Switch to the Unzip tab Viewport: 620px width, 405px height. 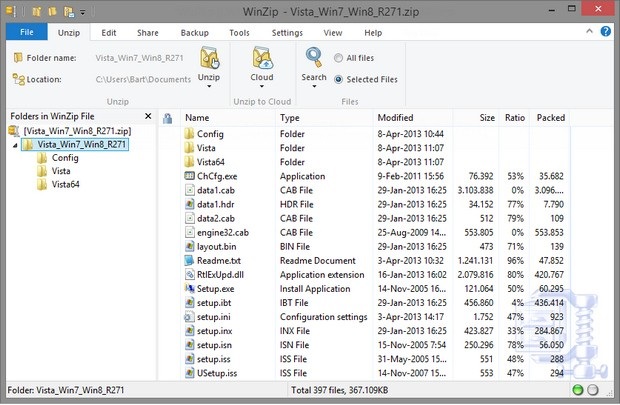point(69,33)
